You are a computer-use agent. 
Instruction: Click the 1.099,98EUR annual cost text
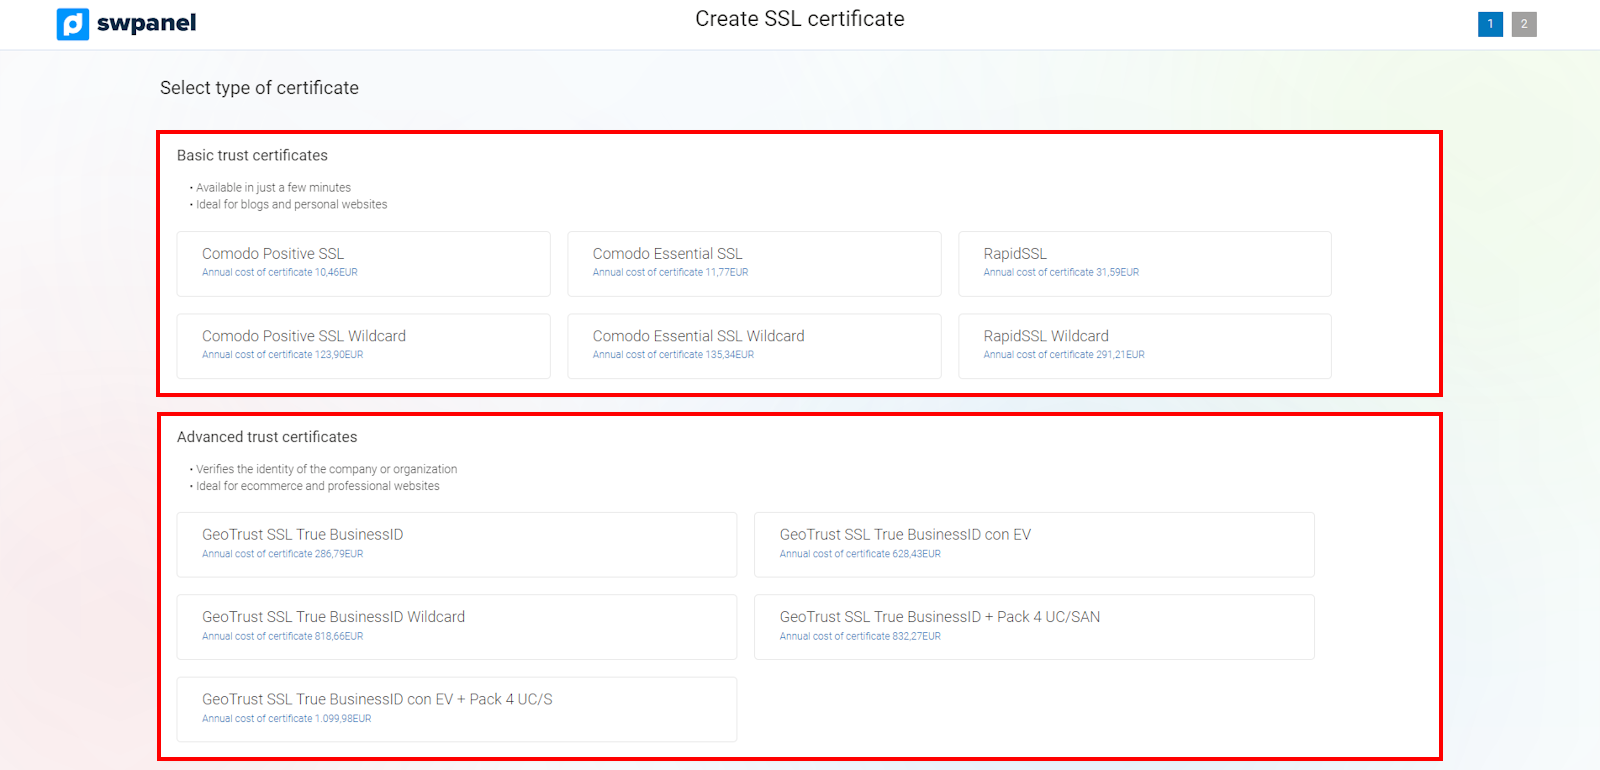(287, 718)
